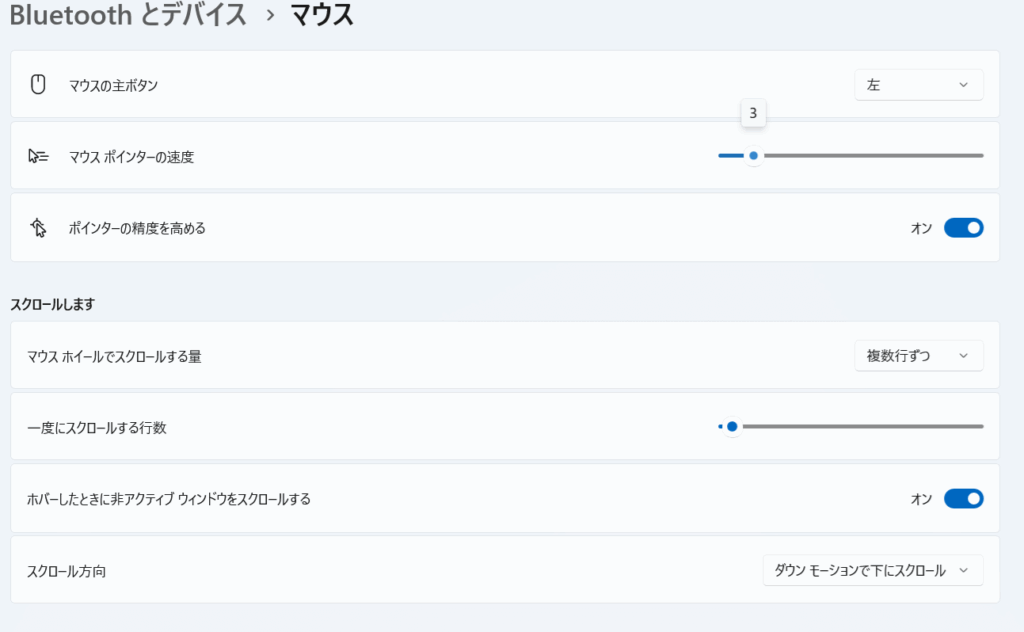Click the chevron in the 左 dropdown
Image resolution: width=1024 pixels, height=632 pixels.
pyautogui.click(x=963, y=85)
